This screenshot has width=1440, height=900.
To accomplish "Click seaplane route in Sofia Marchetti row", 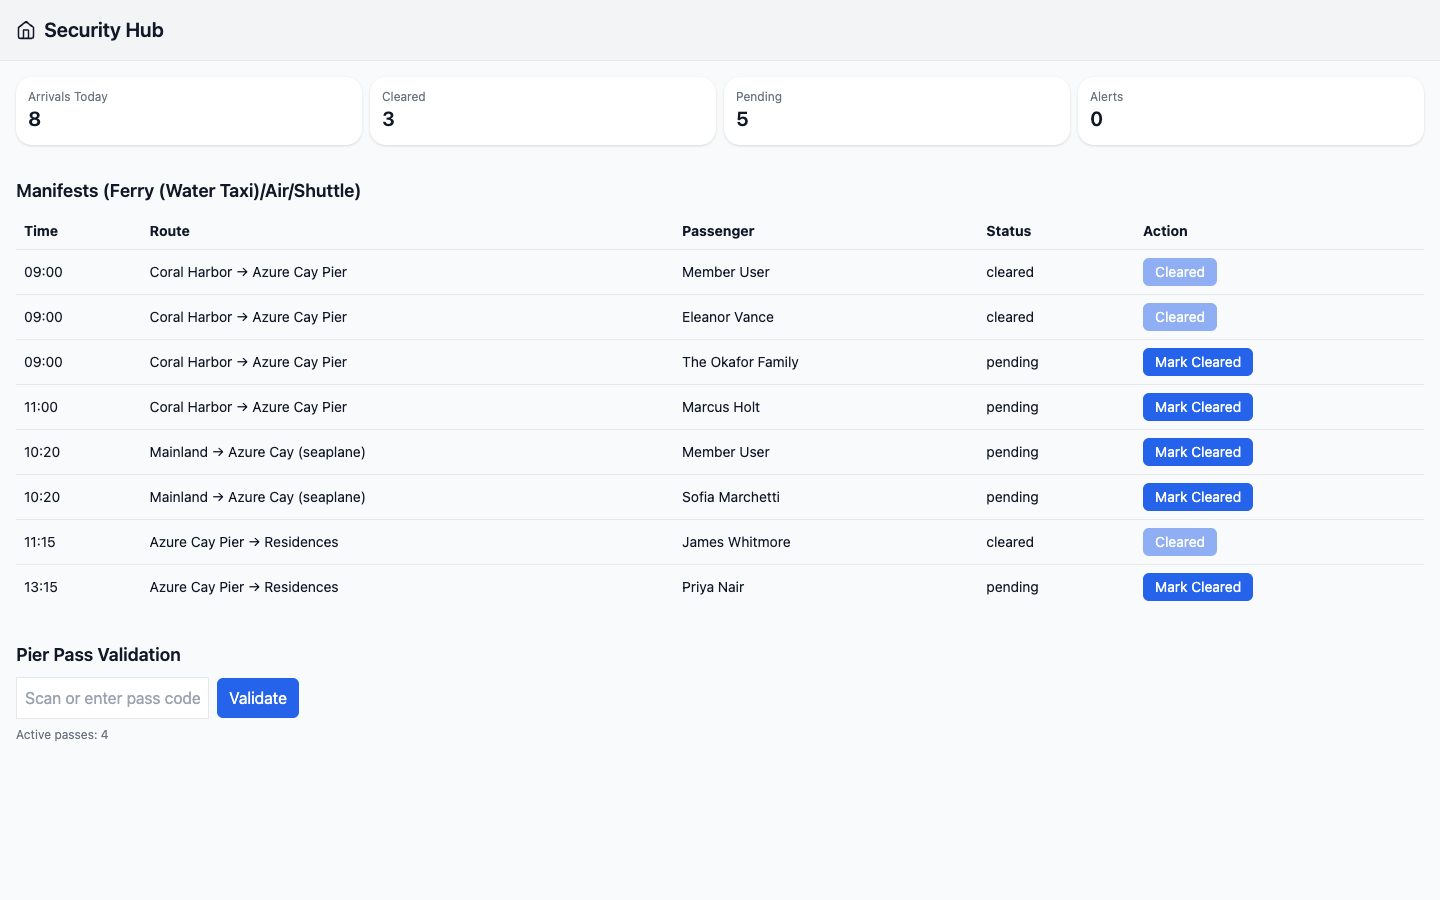I will (257, 497).
